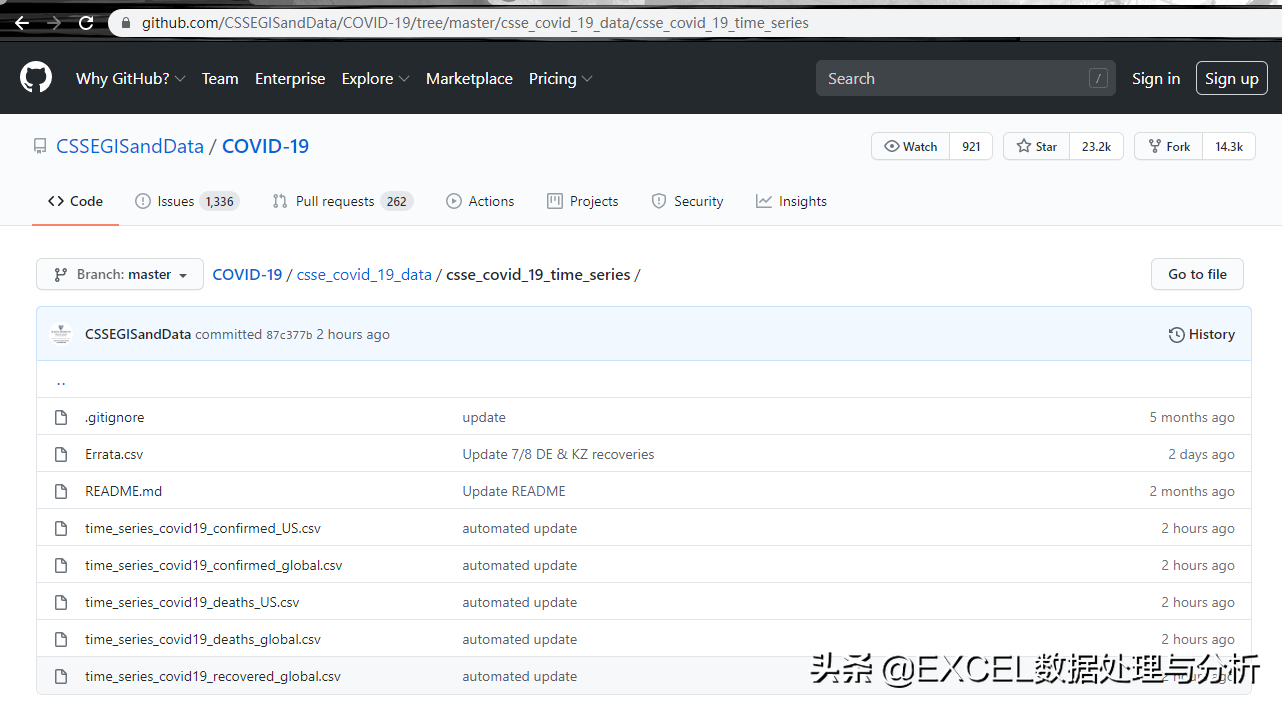Open README.md
The image size is (1282, 706).
[x=124, y=491]
